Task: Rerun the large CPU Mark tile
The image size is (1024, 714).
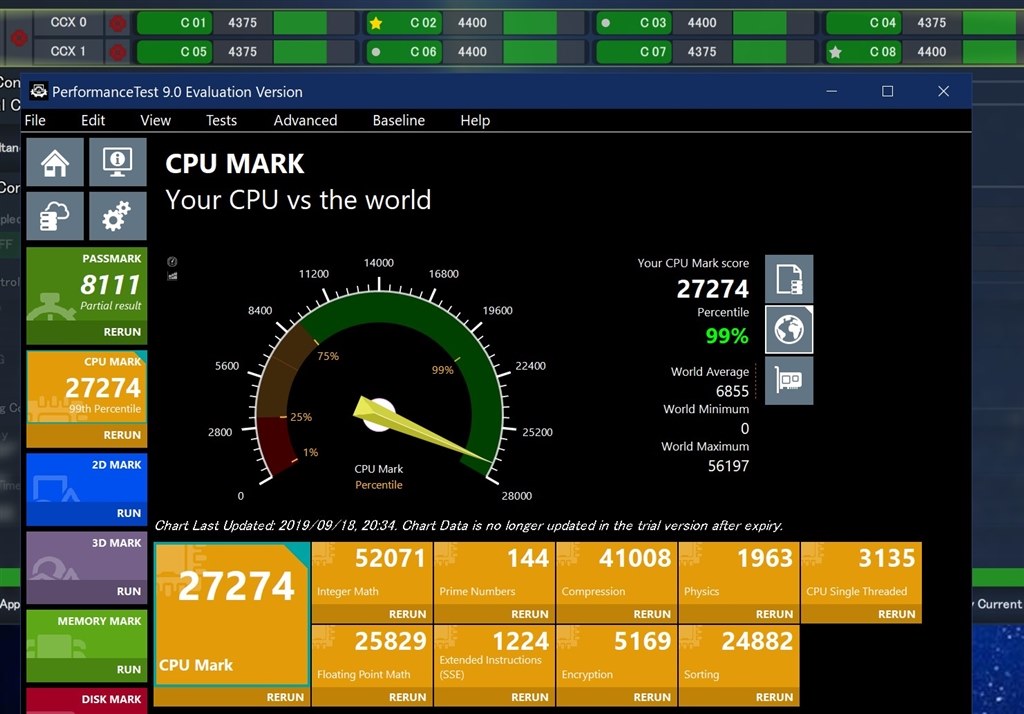Action: click(x=285, y=697)
